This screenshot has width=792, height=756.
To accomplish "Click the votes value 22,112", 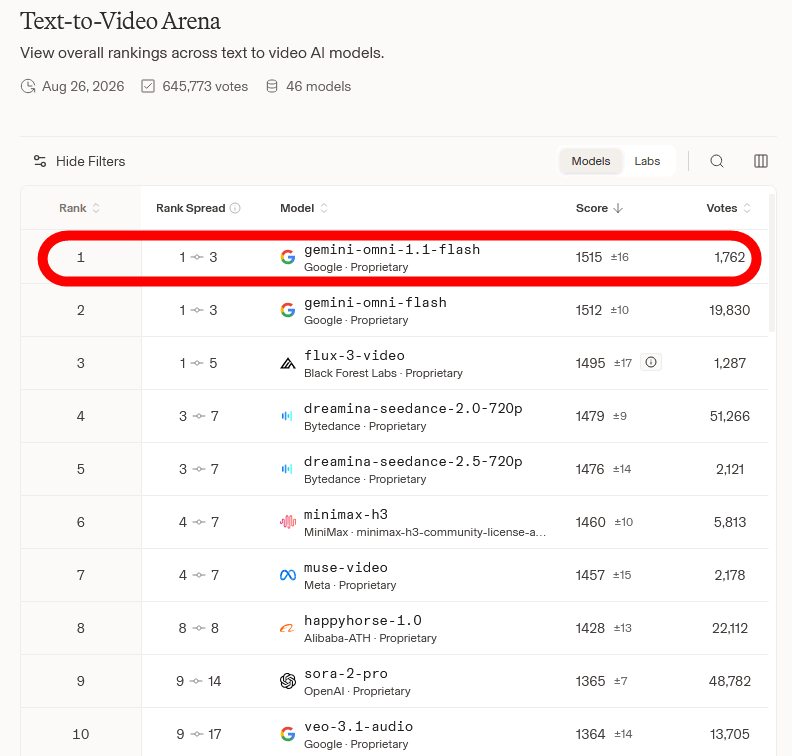I will tap(729, 628).
